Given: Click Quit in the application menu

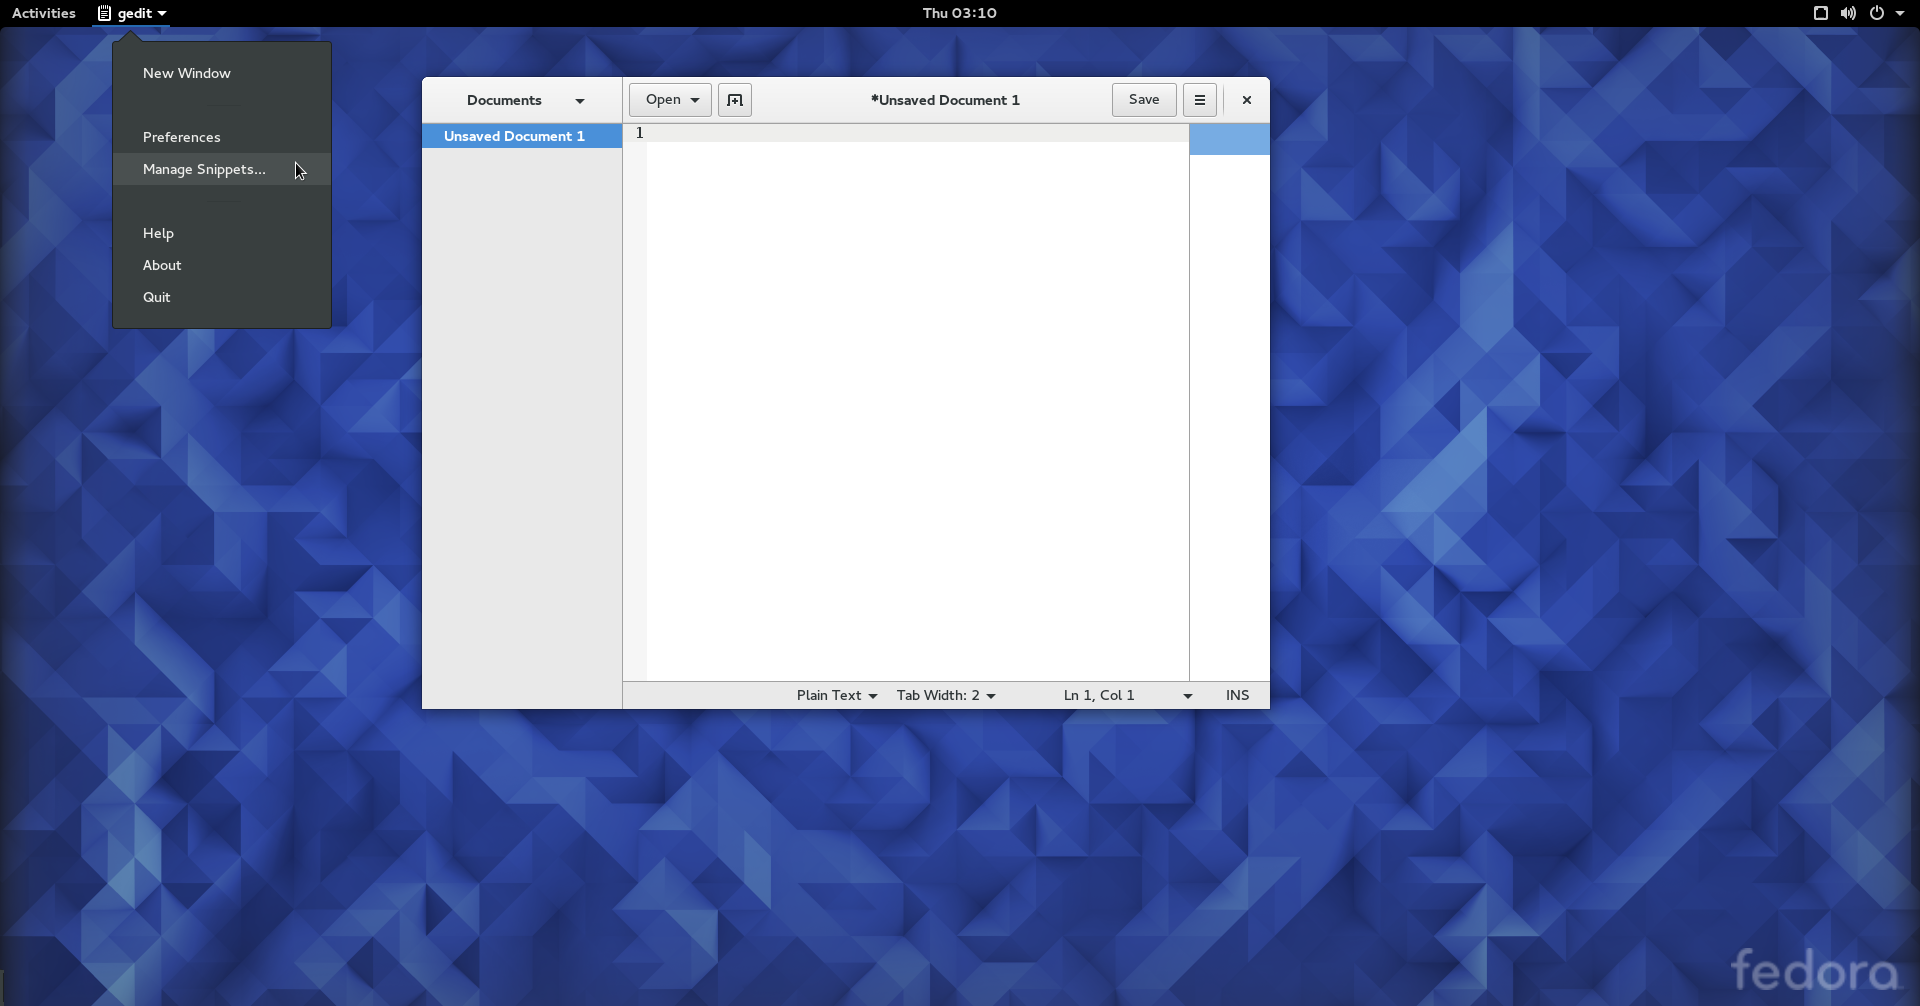Looking at the screenshot, I should [x=156, y=297].
